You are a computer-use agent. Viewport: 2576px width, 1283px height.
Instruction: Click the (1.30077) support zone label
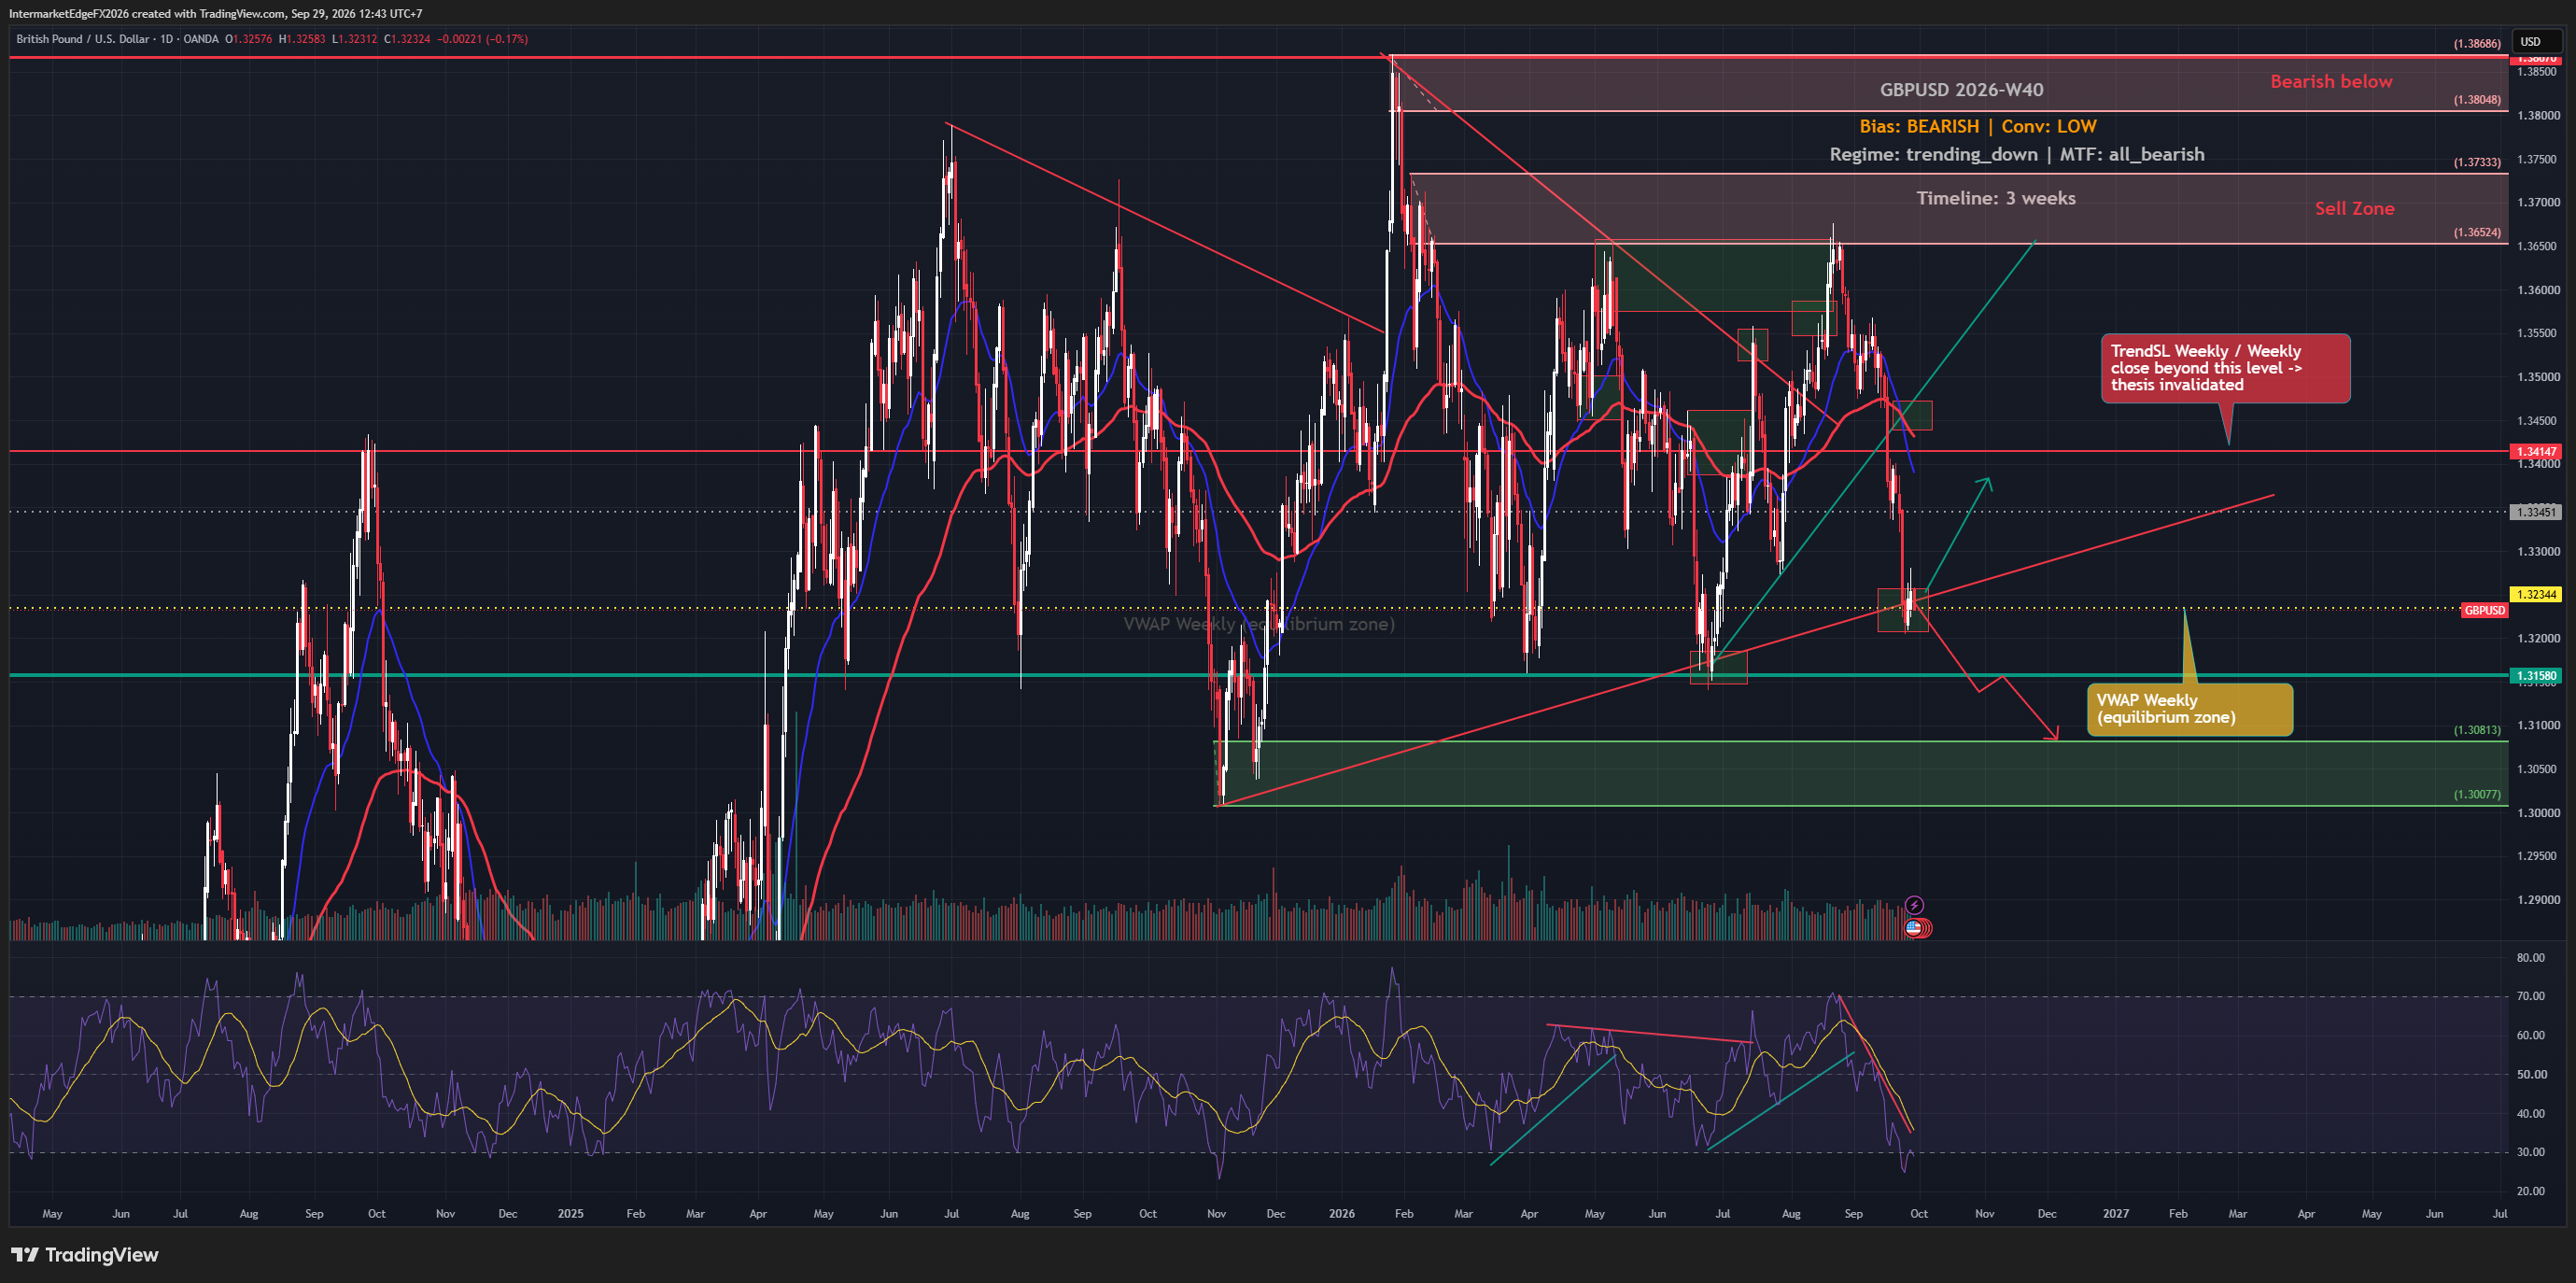[2476, 795]
